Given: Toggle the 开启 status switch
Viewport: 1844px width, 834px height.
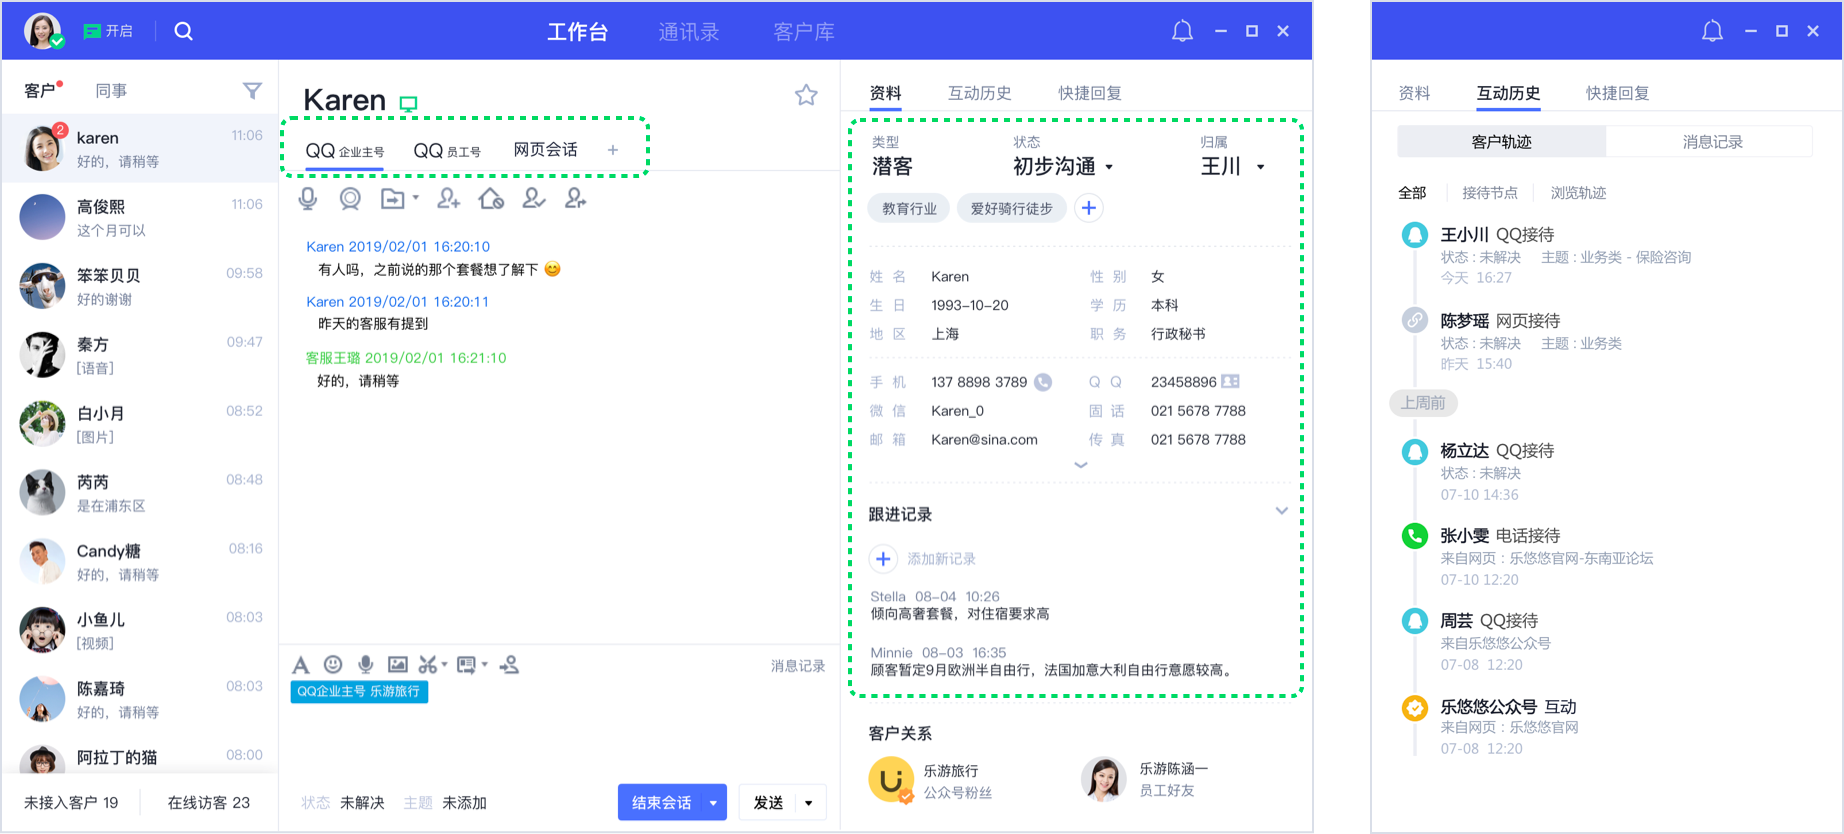Looking at the screenshot, I should pos(108,31).
